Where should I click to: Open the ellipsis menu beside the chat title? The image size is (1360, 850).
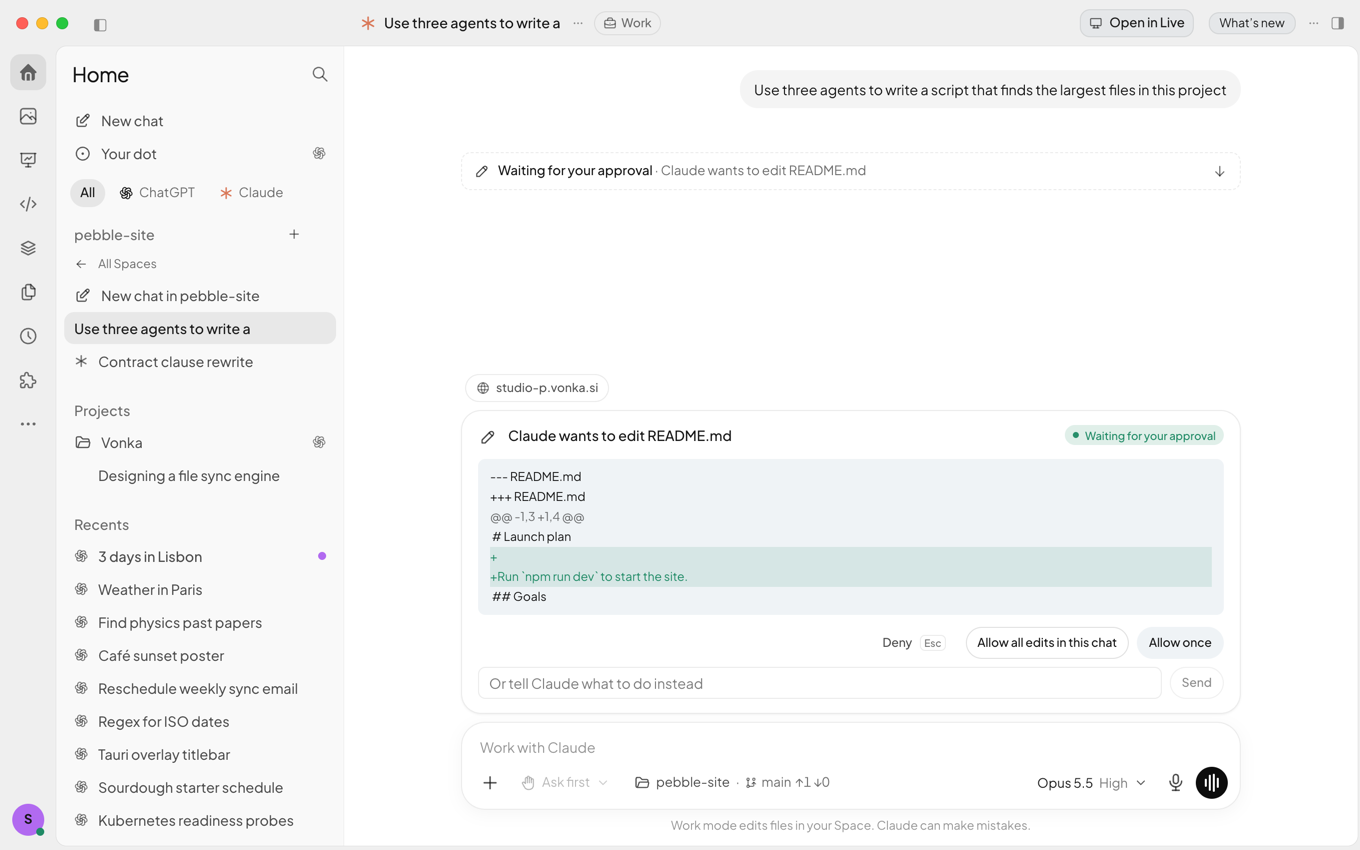(x=578, y=23)
